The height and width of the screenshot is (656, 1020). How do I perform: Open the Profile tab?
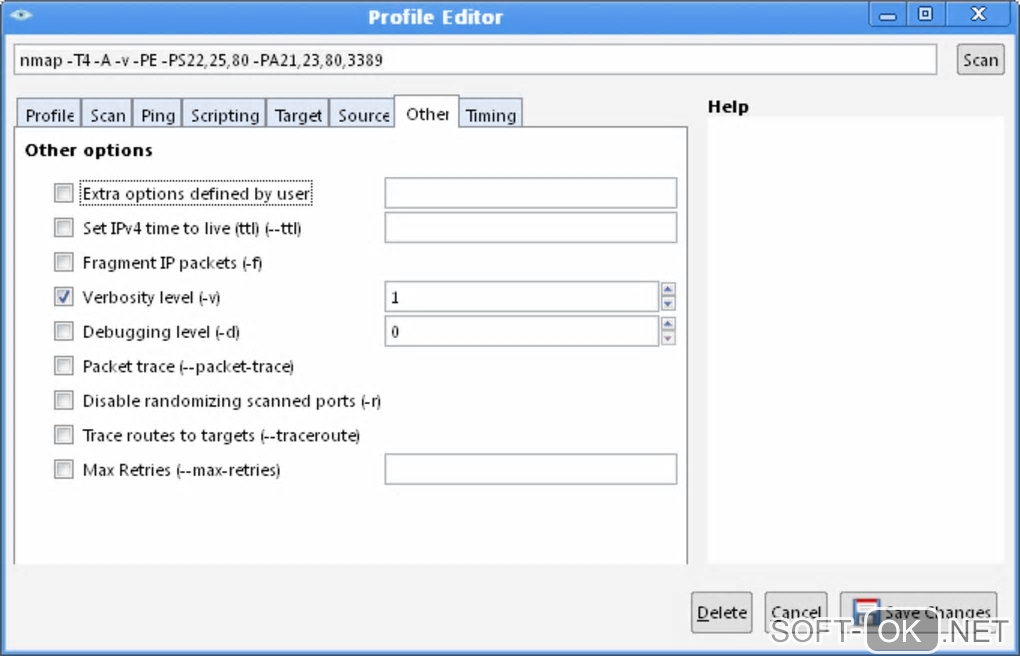click(49, 115)
